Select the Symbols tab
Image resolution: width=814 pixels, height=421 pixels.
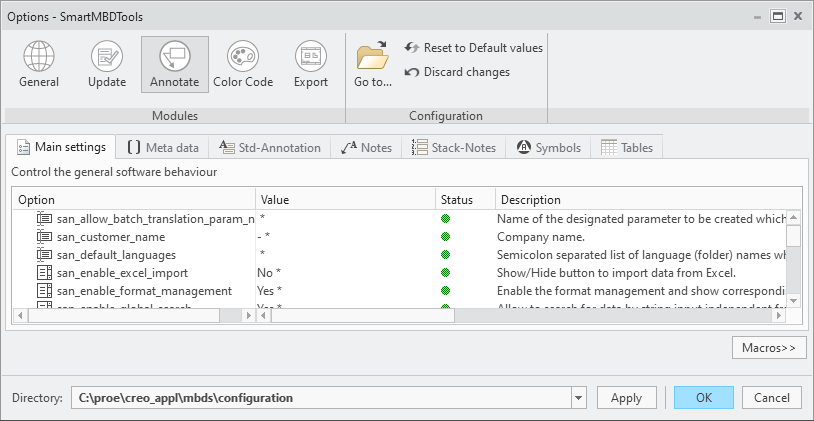point(548,147)
